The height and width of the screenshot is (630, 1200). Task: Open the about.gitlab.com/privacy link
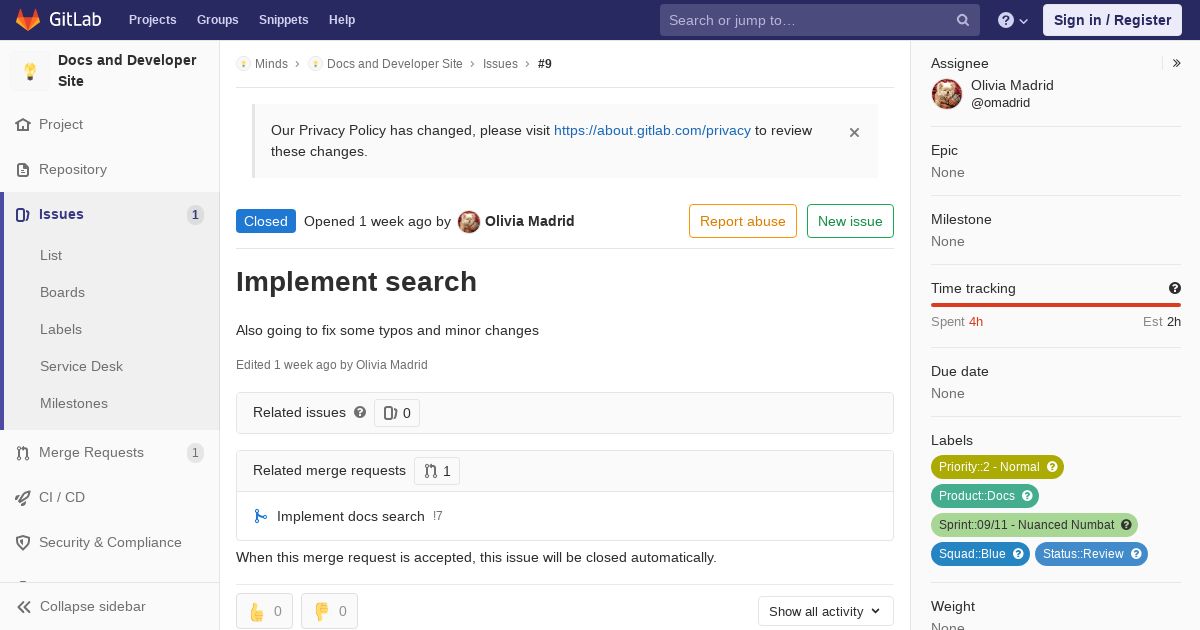(652, 130)
